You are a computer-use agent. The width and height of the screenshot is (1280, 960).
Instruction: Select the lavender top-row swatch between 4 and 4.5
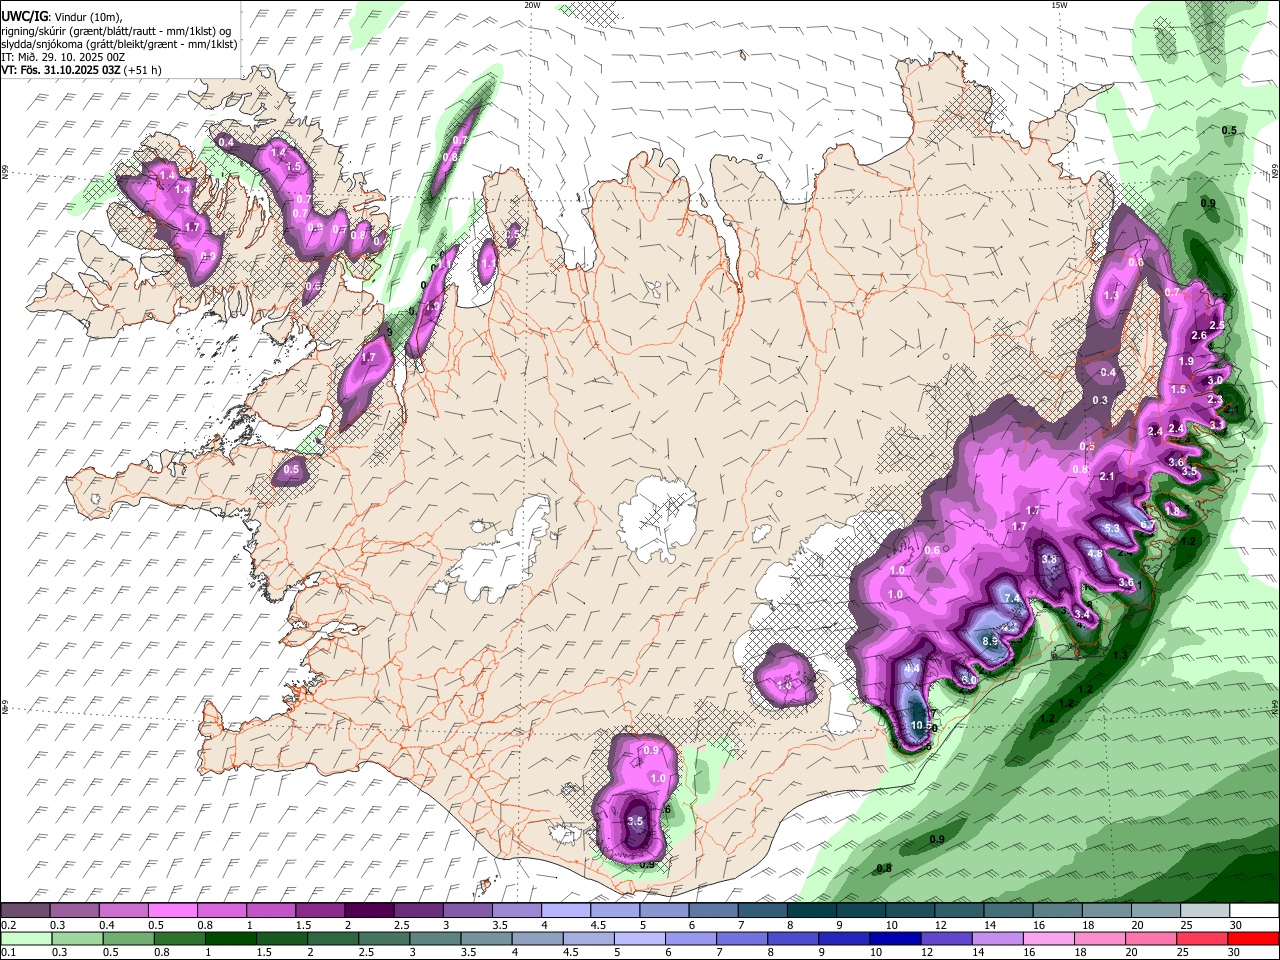tap(566, 911)
